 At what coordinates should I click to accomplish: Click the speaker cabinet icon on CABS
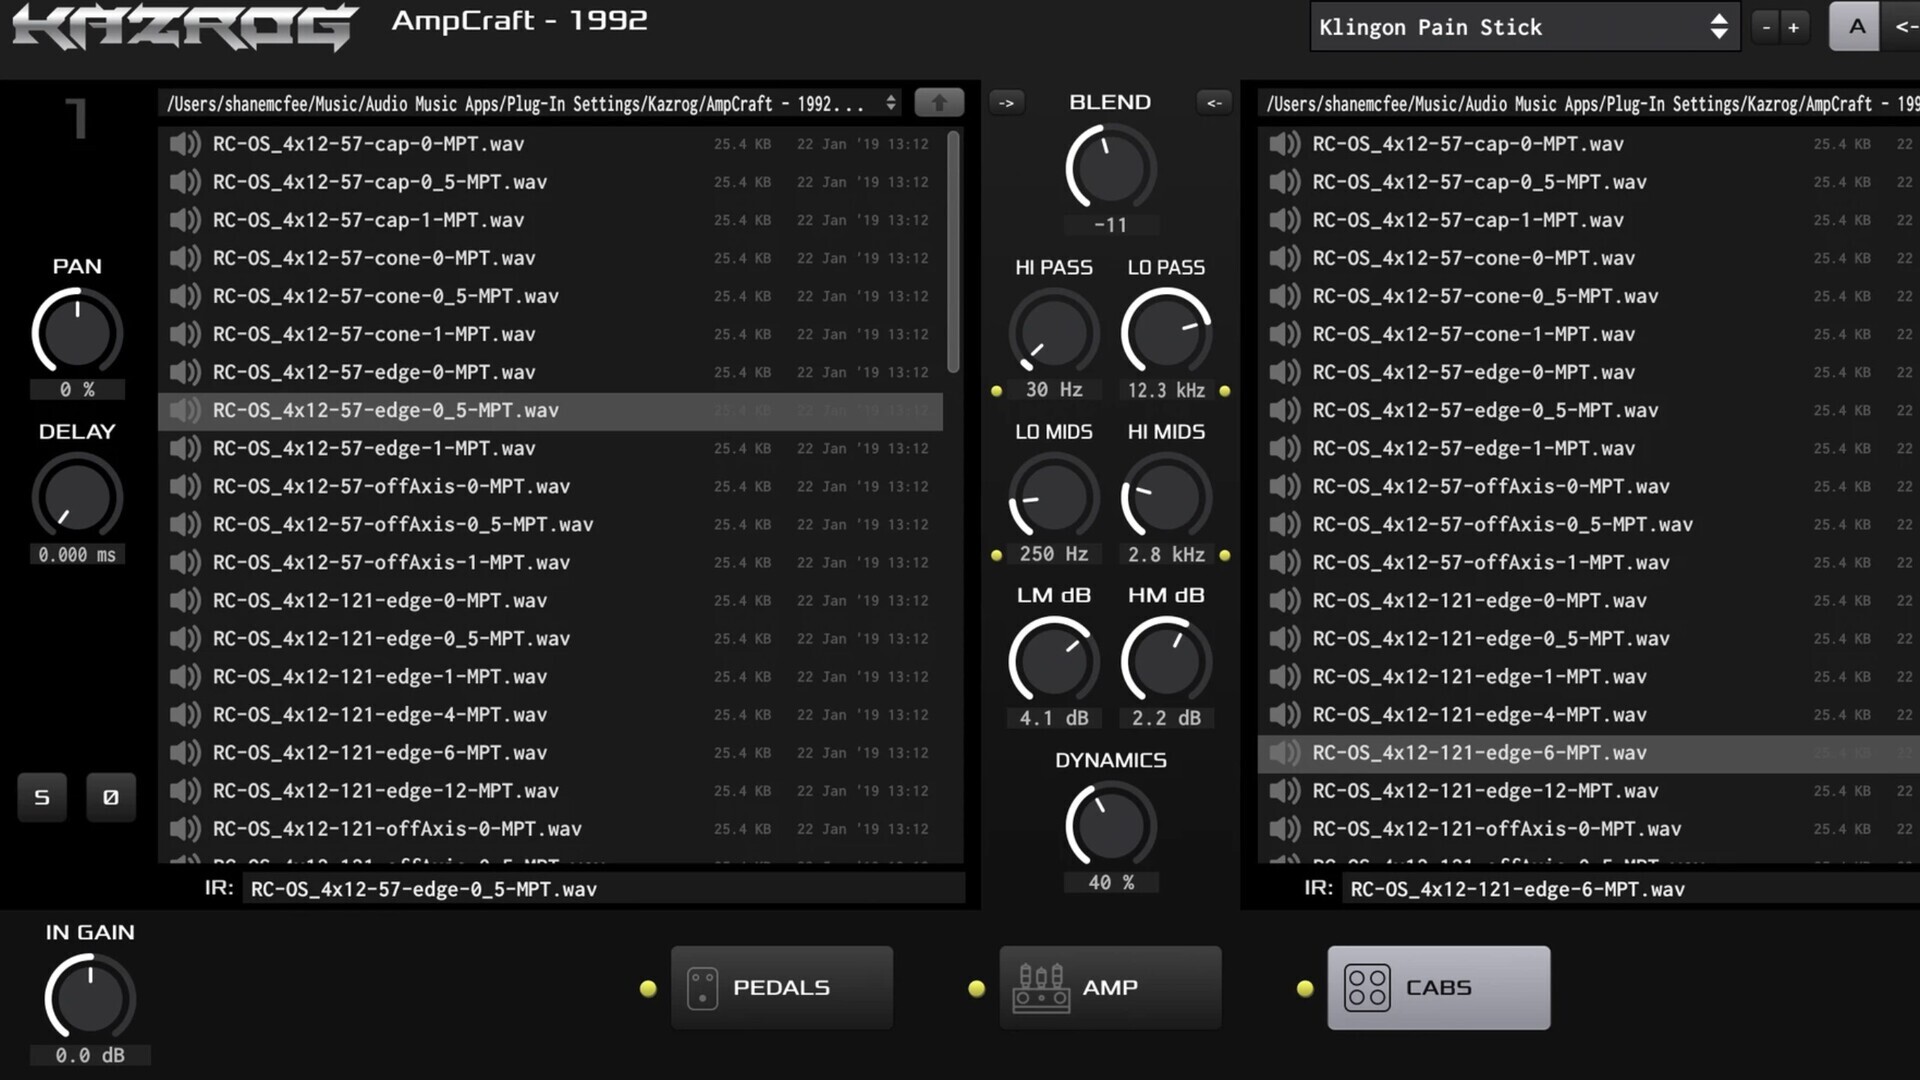coord(1366,988)
